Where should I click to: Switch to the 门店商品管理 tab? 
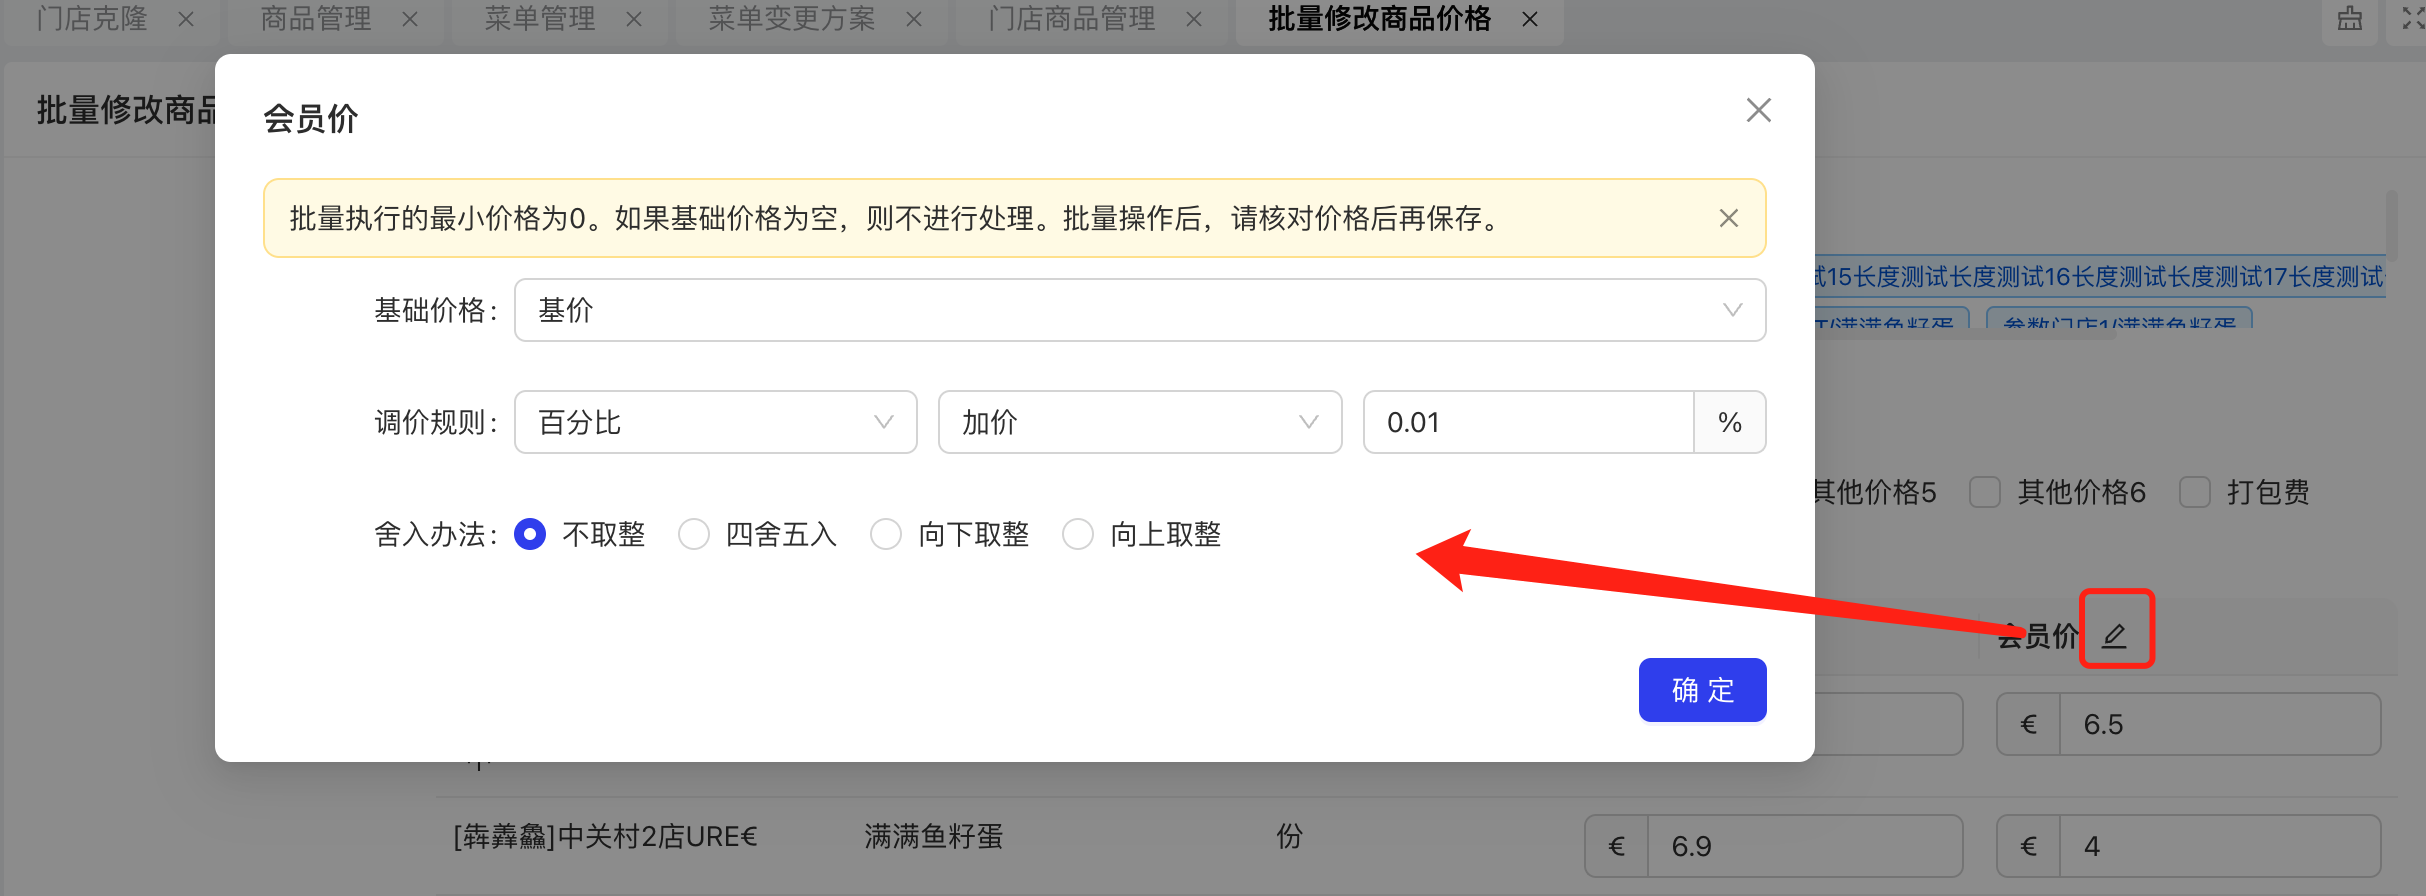pos(1072,19)
